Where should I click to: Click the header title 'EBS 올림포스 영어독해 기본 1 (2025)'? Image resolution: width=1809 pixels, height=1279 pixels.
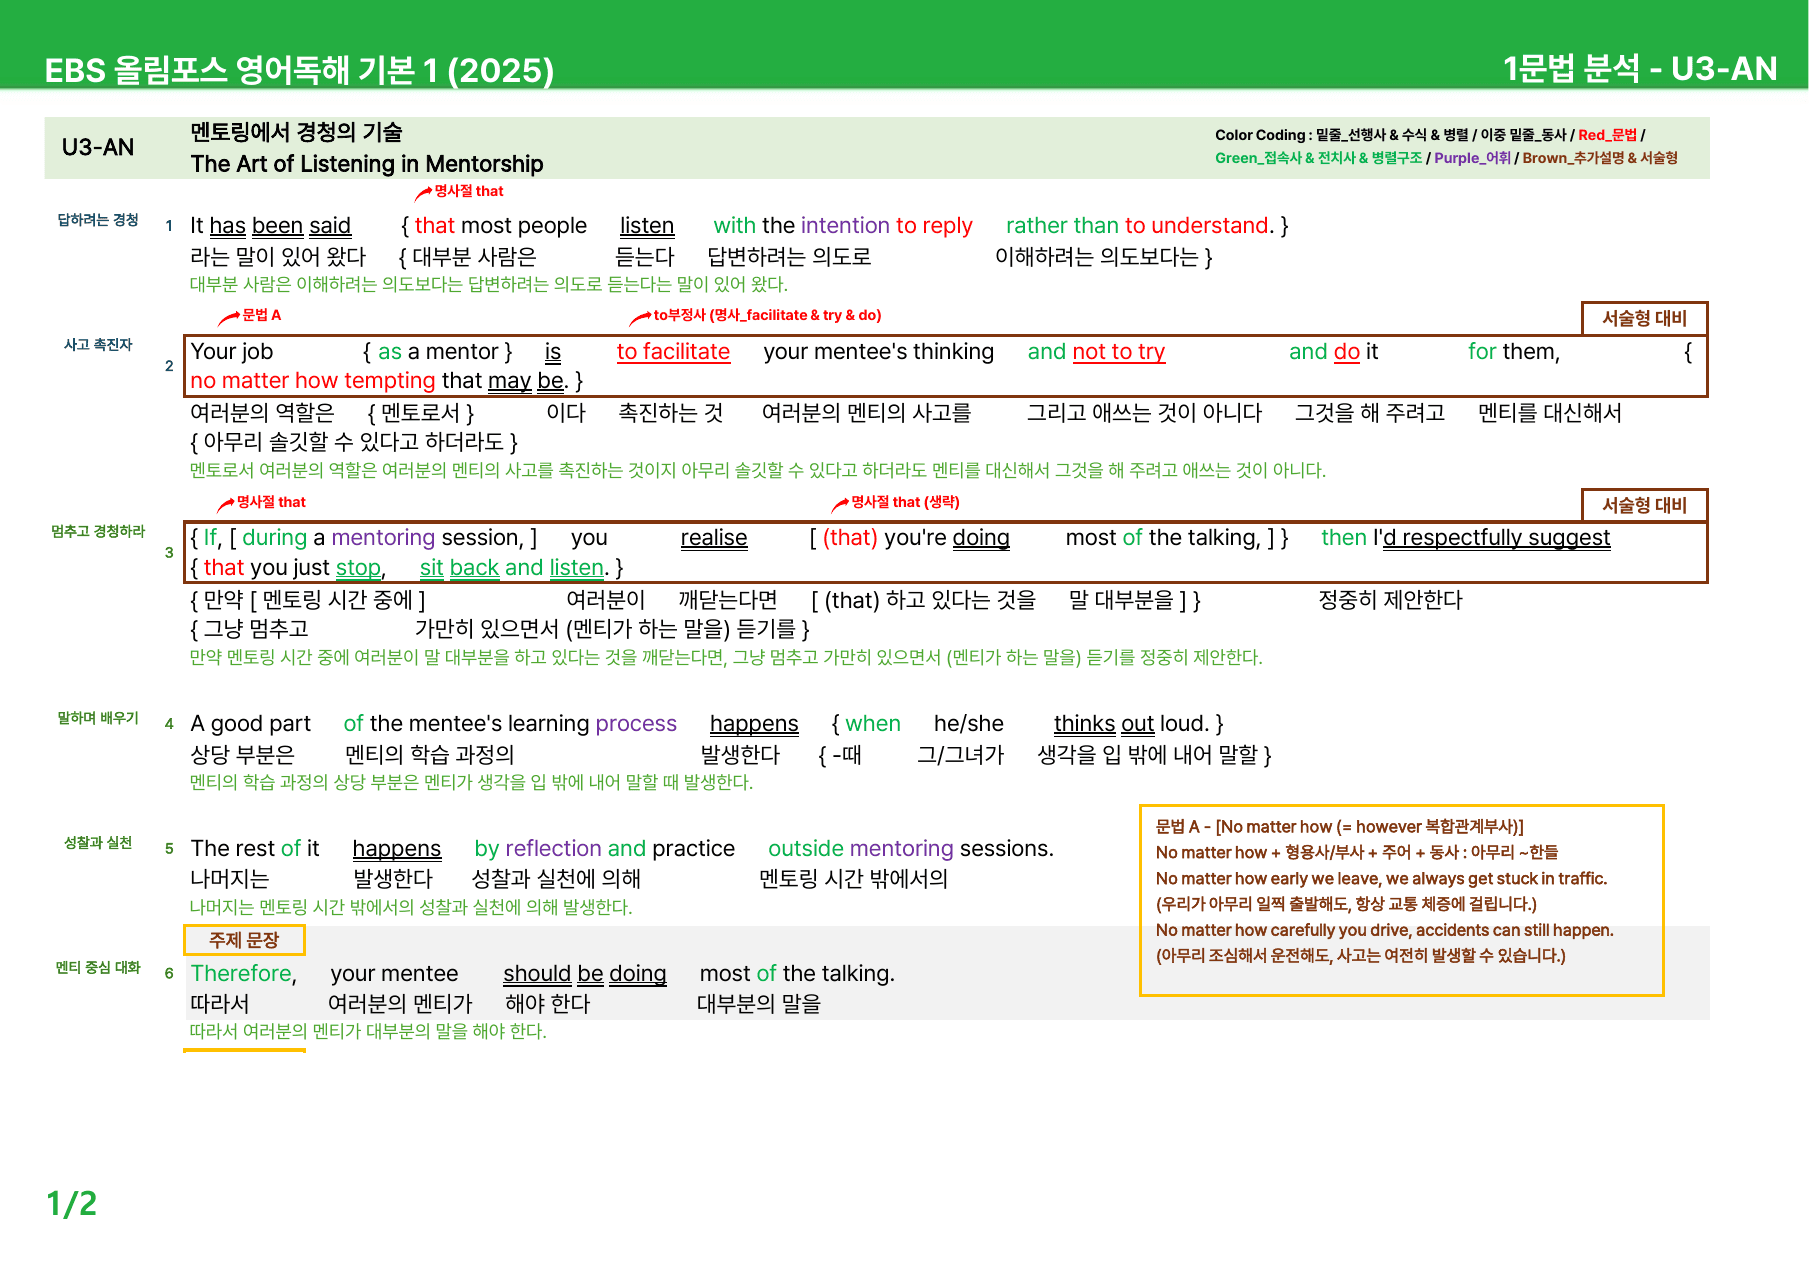pos(299,70)
